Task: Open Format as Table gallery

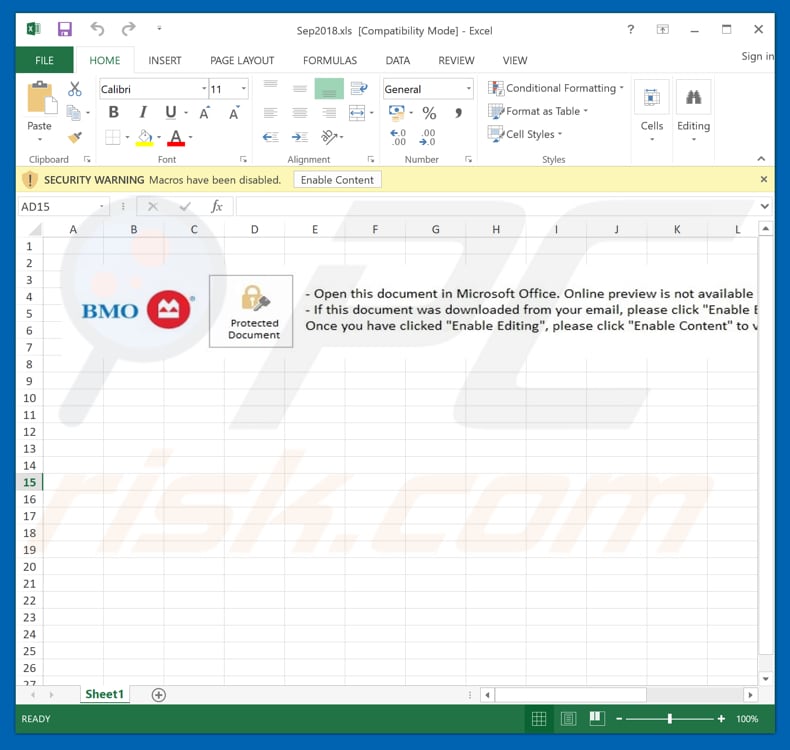Action: (x=538, y=111)
